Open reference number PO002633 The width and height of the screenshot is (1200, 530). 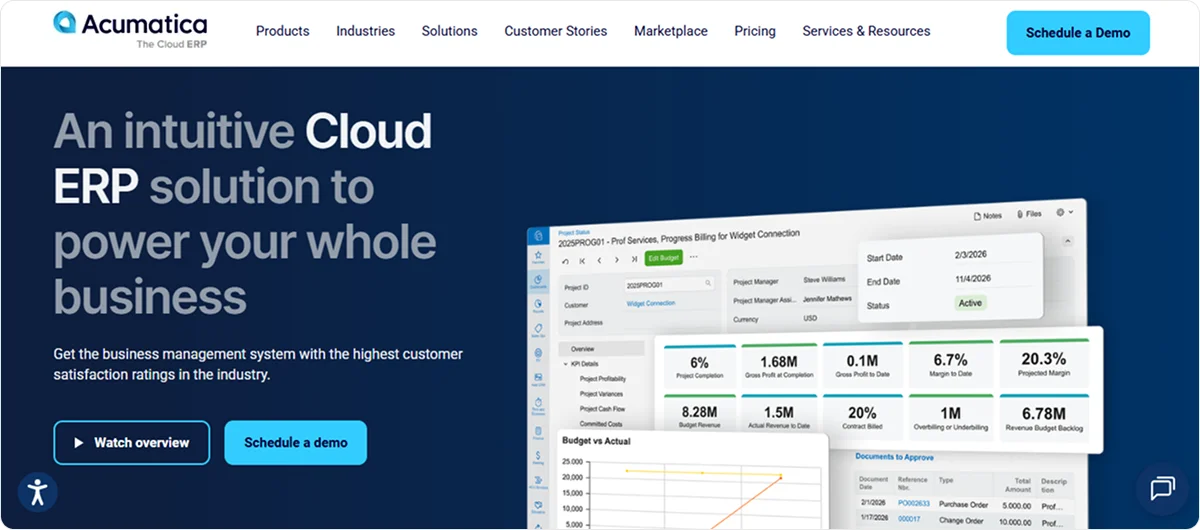tap(914, 503)
